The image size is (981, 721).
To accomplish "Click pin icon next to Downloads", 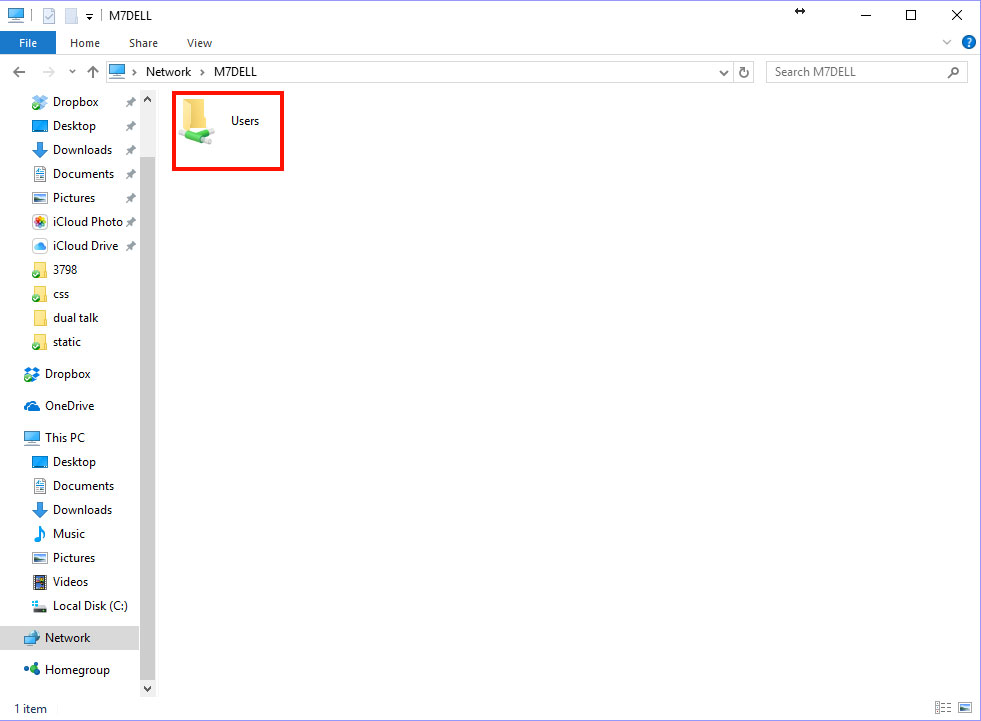I will [131, 150].
